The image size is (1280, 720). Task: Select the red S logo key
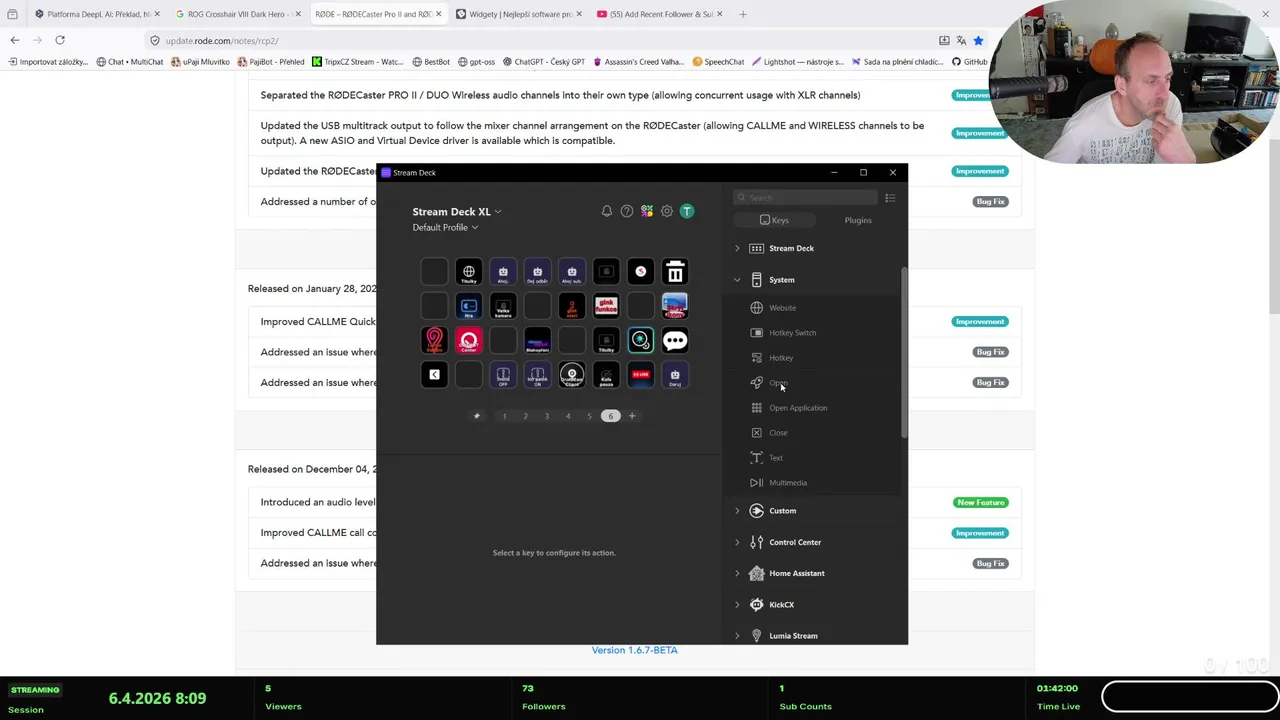641,272
